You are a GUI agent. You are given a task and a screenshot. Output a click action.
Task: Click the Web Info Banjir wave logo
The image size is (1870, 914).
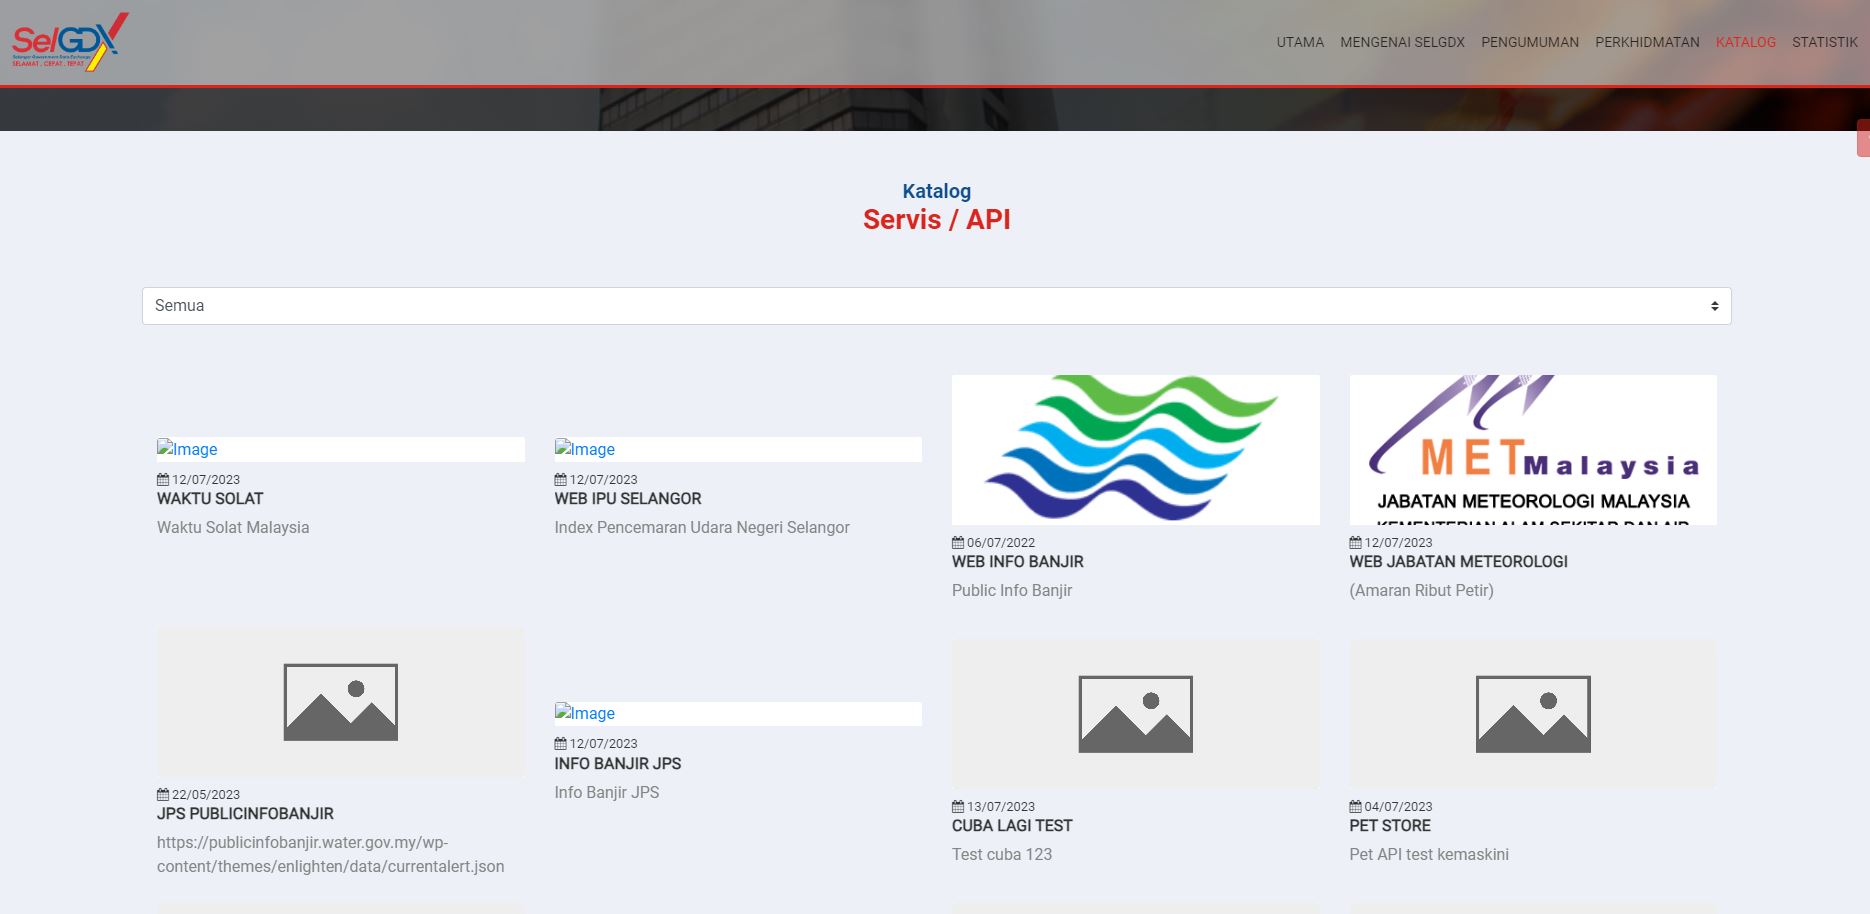(1135, 449)
